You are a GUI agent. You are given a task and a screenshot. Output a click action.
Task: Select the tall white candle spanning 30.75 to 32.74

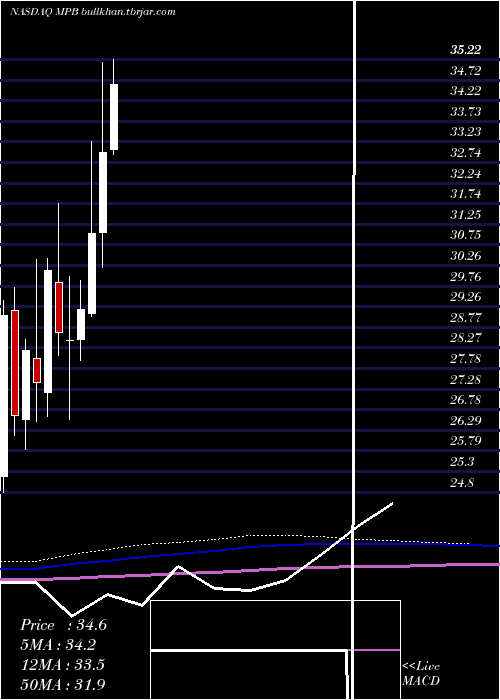(103, 192)
